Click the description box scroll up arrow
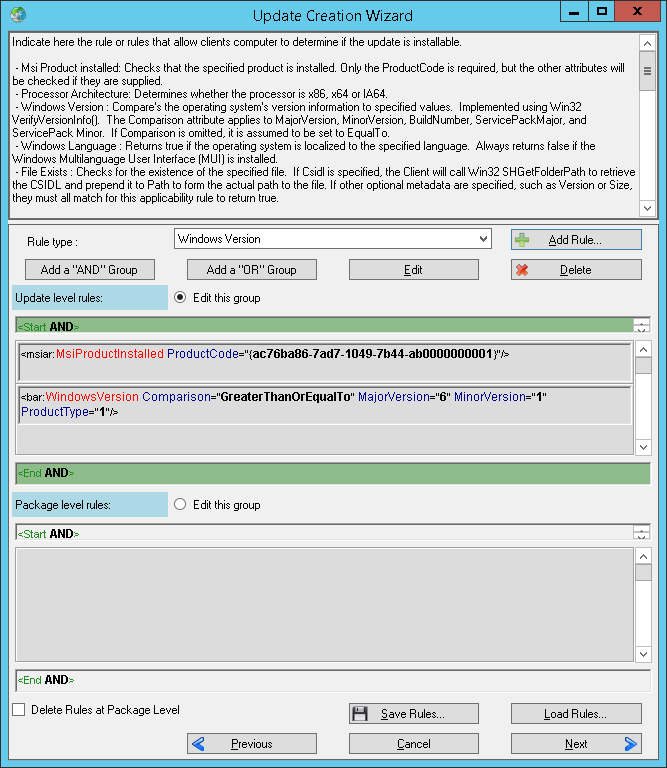Viewport: 667px width, 768px height. pos(647,43)
